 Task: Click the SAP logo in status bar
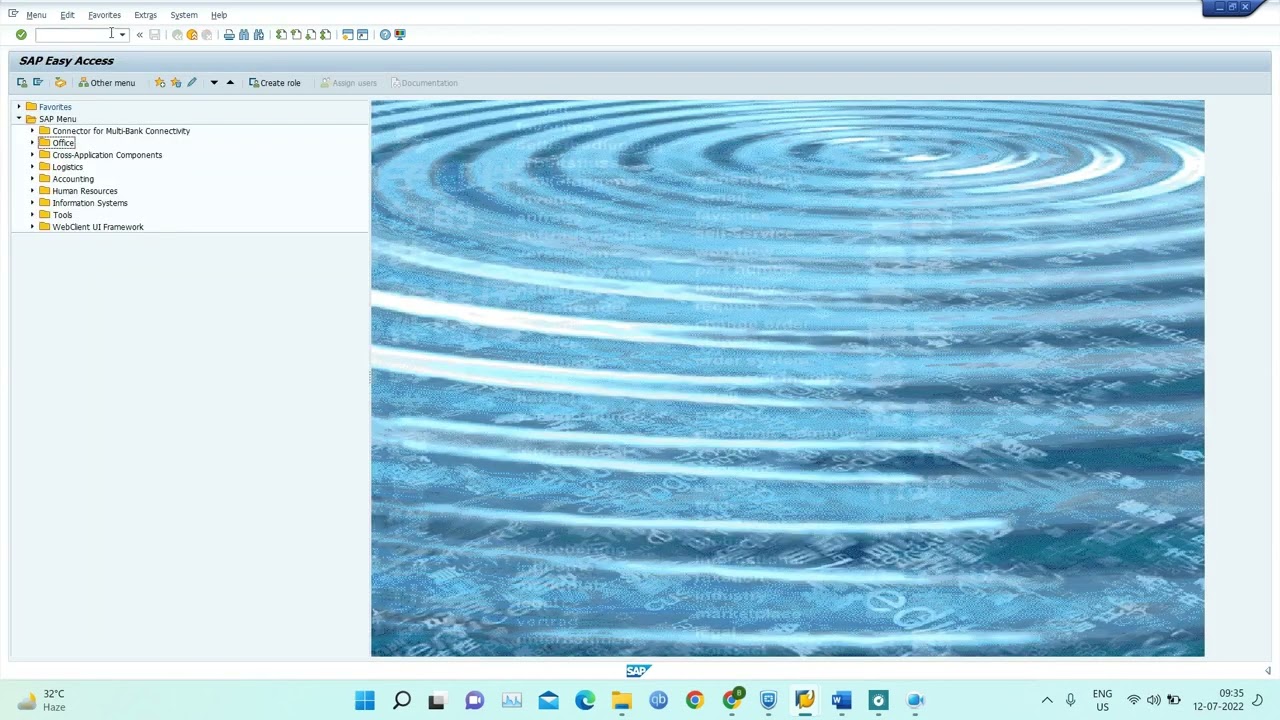638,671
